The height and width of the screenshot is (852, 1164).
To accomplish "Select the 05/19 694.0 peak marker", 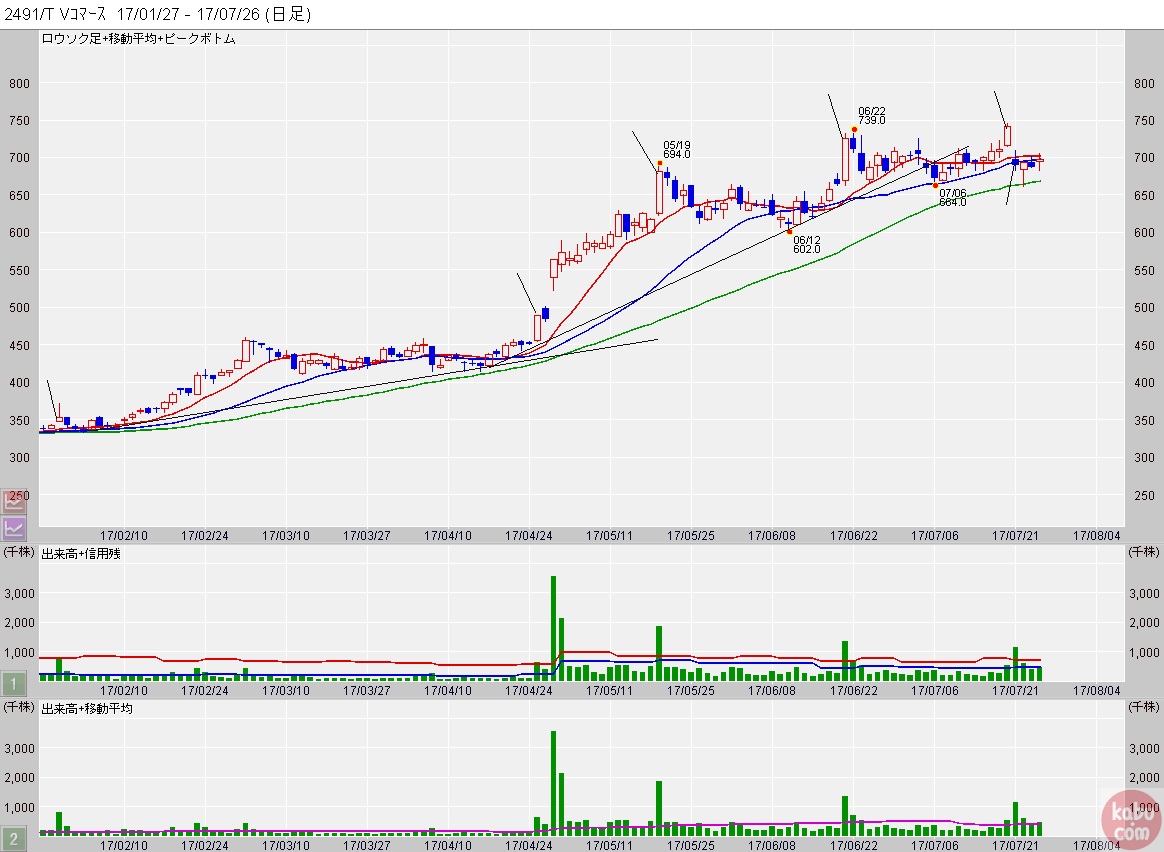I will click(x=660, y=163).
